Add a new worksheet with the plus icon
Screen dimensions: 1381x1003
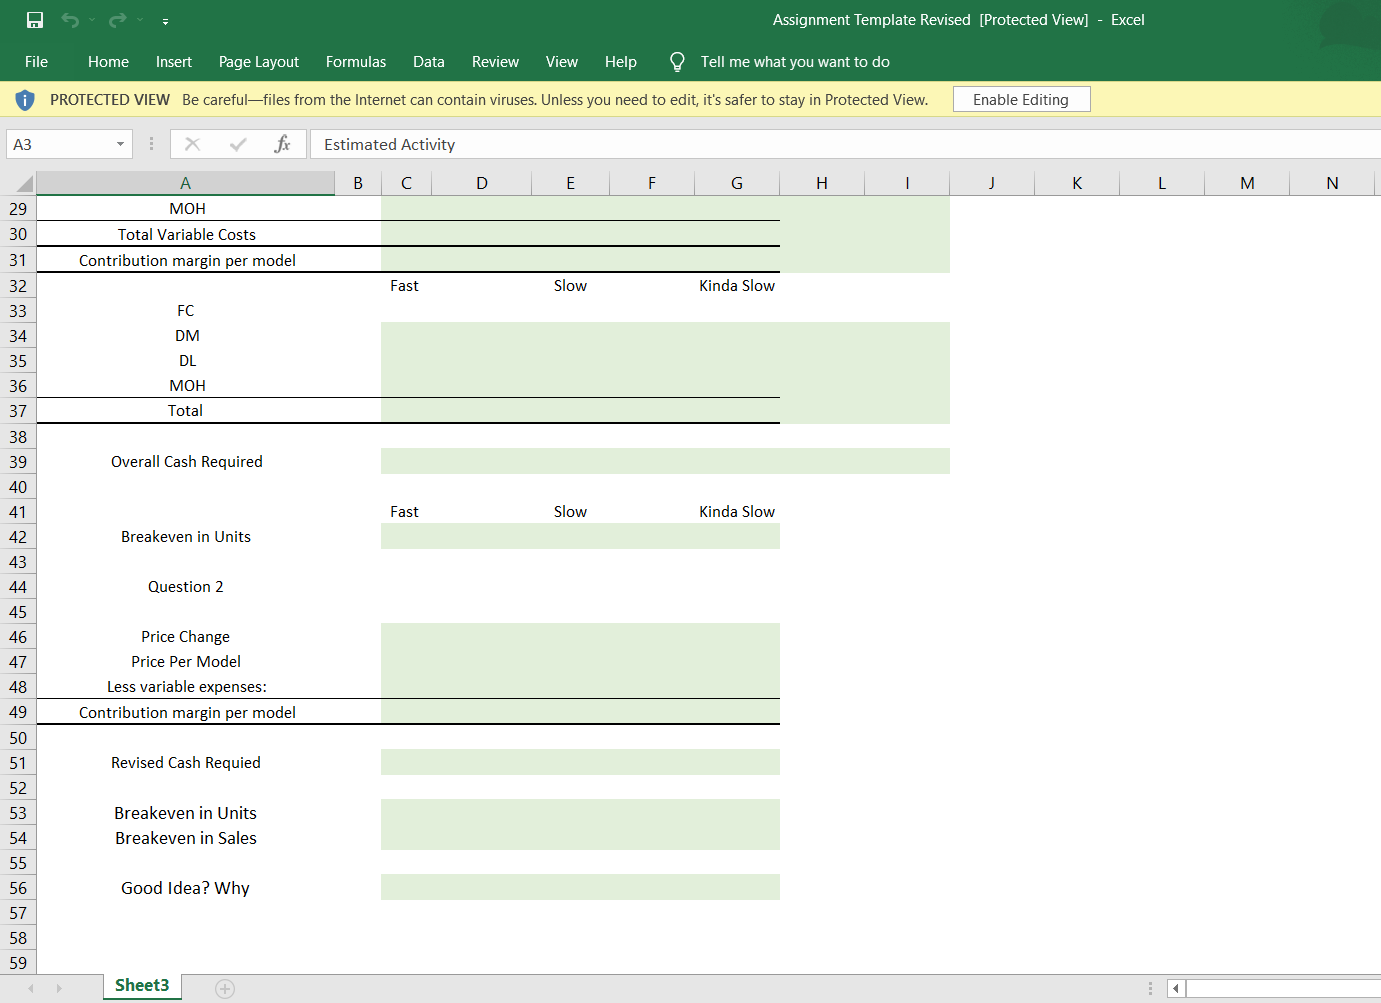click(x=224, y=988)
